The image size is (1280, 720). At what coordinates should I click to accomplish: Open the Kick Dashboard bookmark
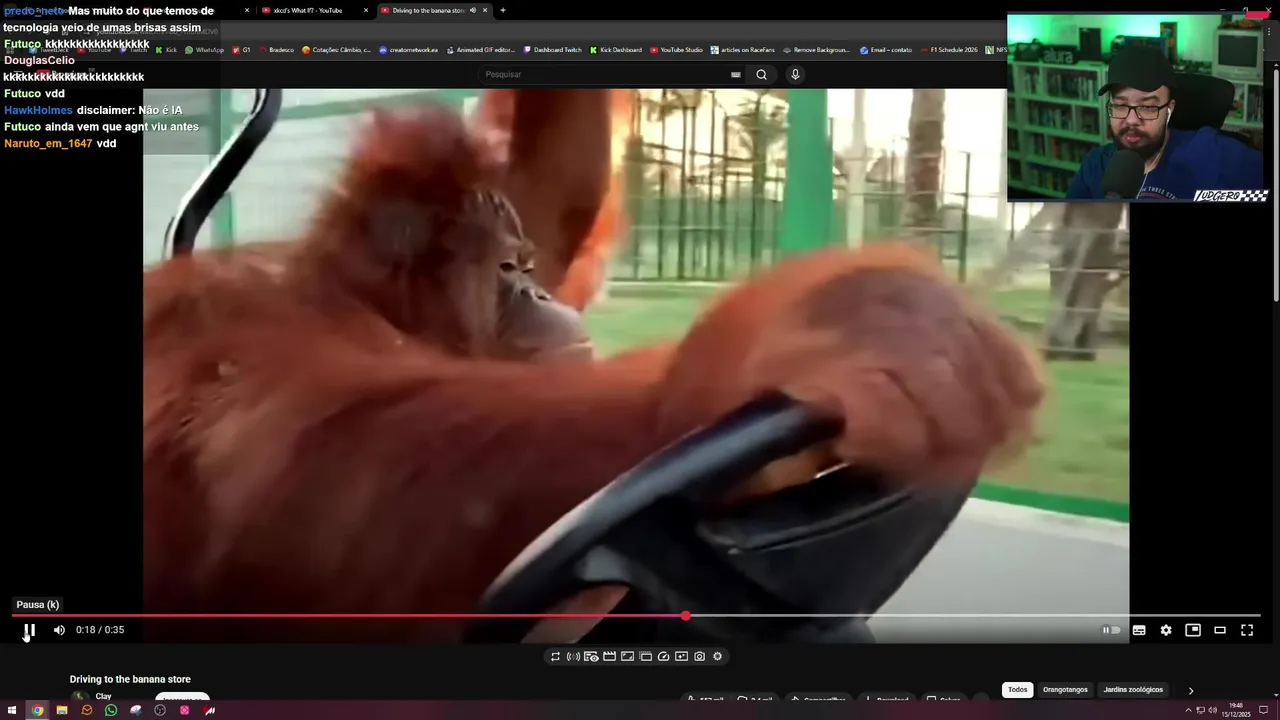(x=615, y=50)
